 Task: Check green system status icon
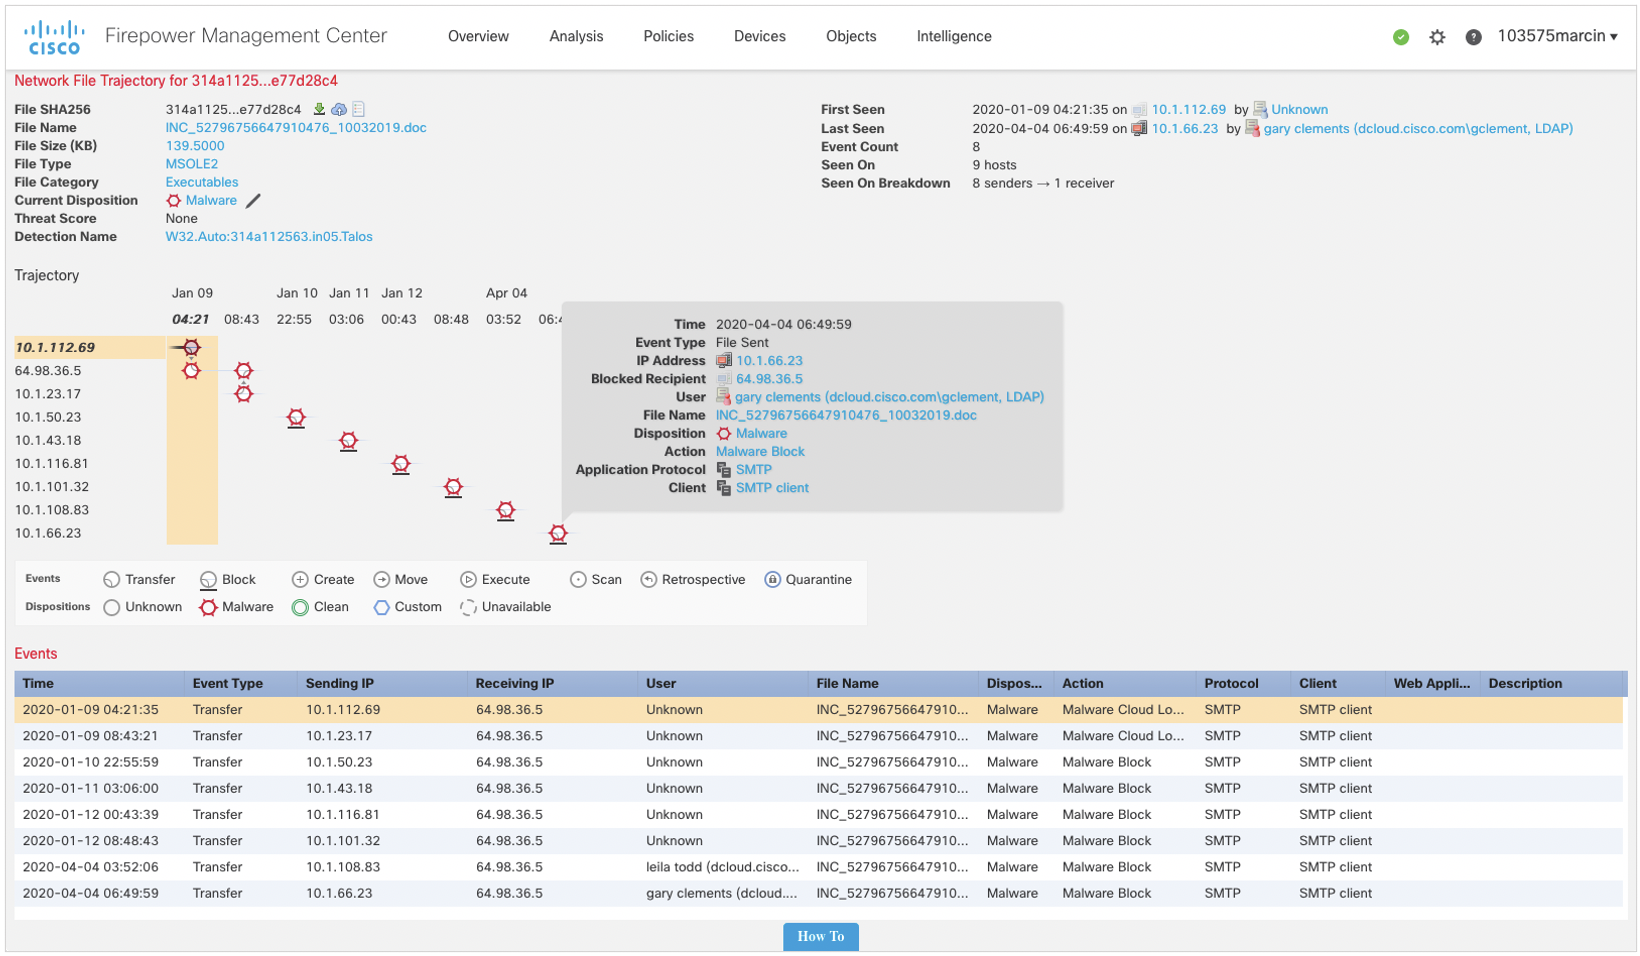tap(1401, 37)
